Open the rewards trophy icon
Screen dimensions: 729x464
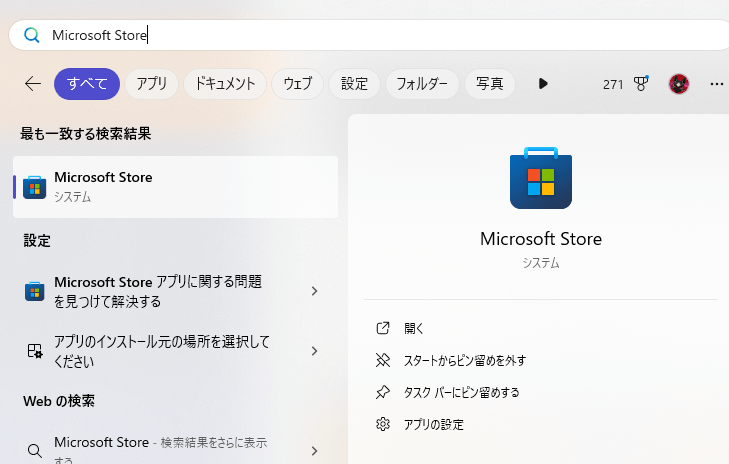tap(641, 84)
